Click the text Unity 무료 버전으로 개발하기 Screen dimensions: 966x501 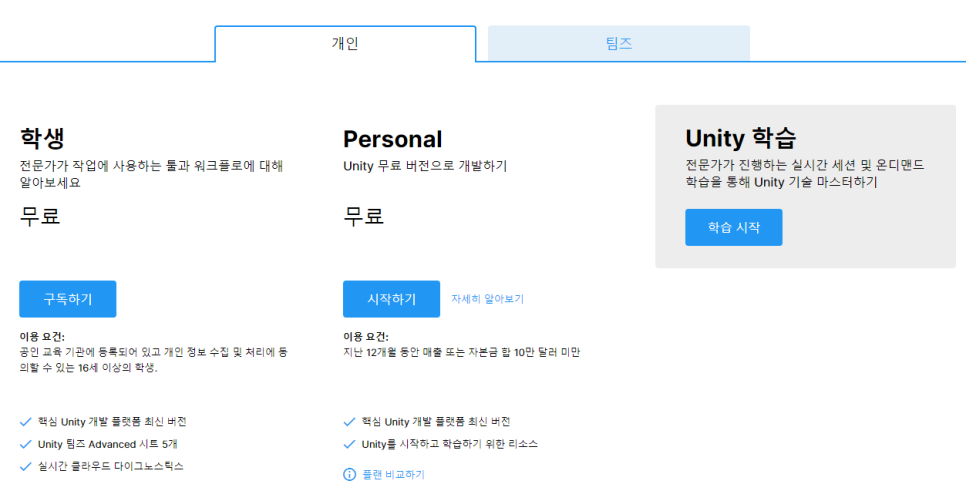[x=425, y=166]
